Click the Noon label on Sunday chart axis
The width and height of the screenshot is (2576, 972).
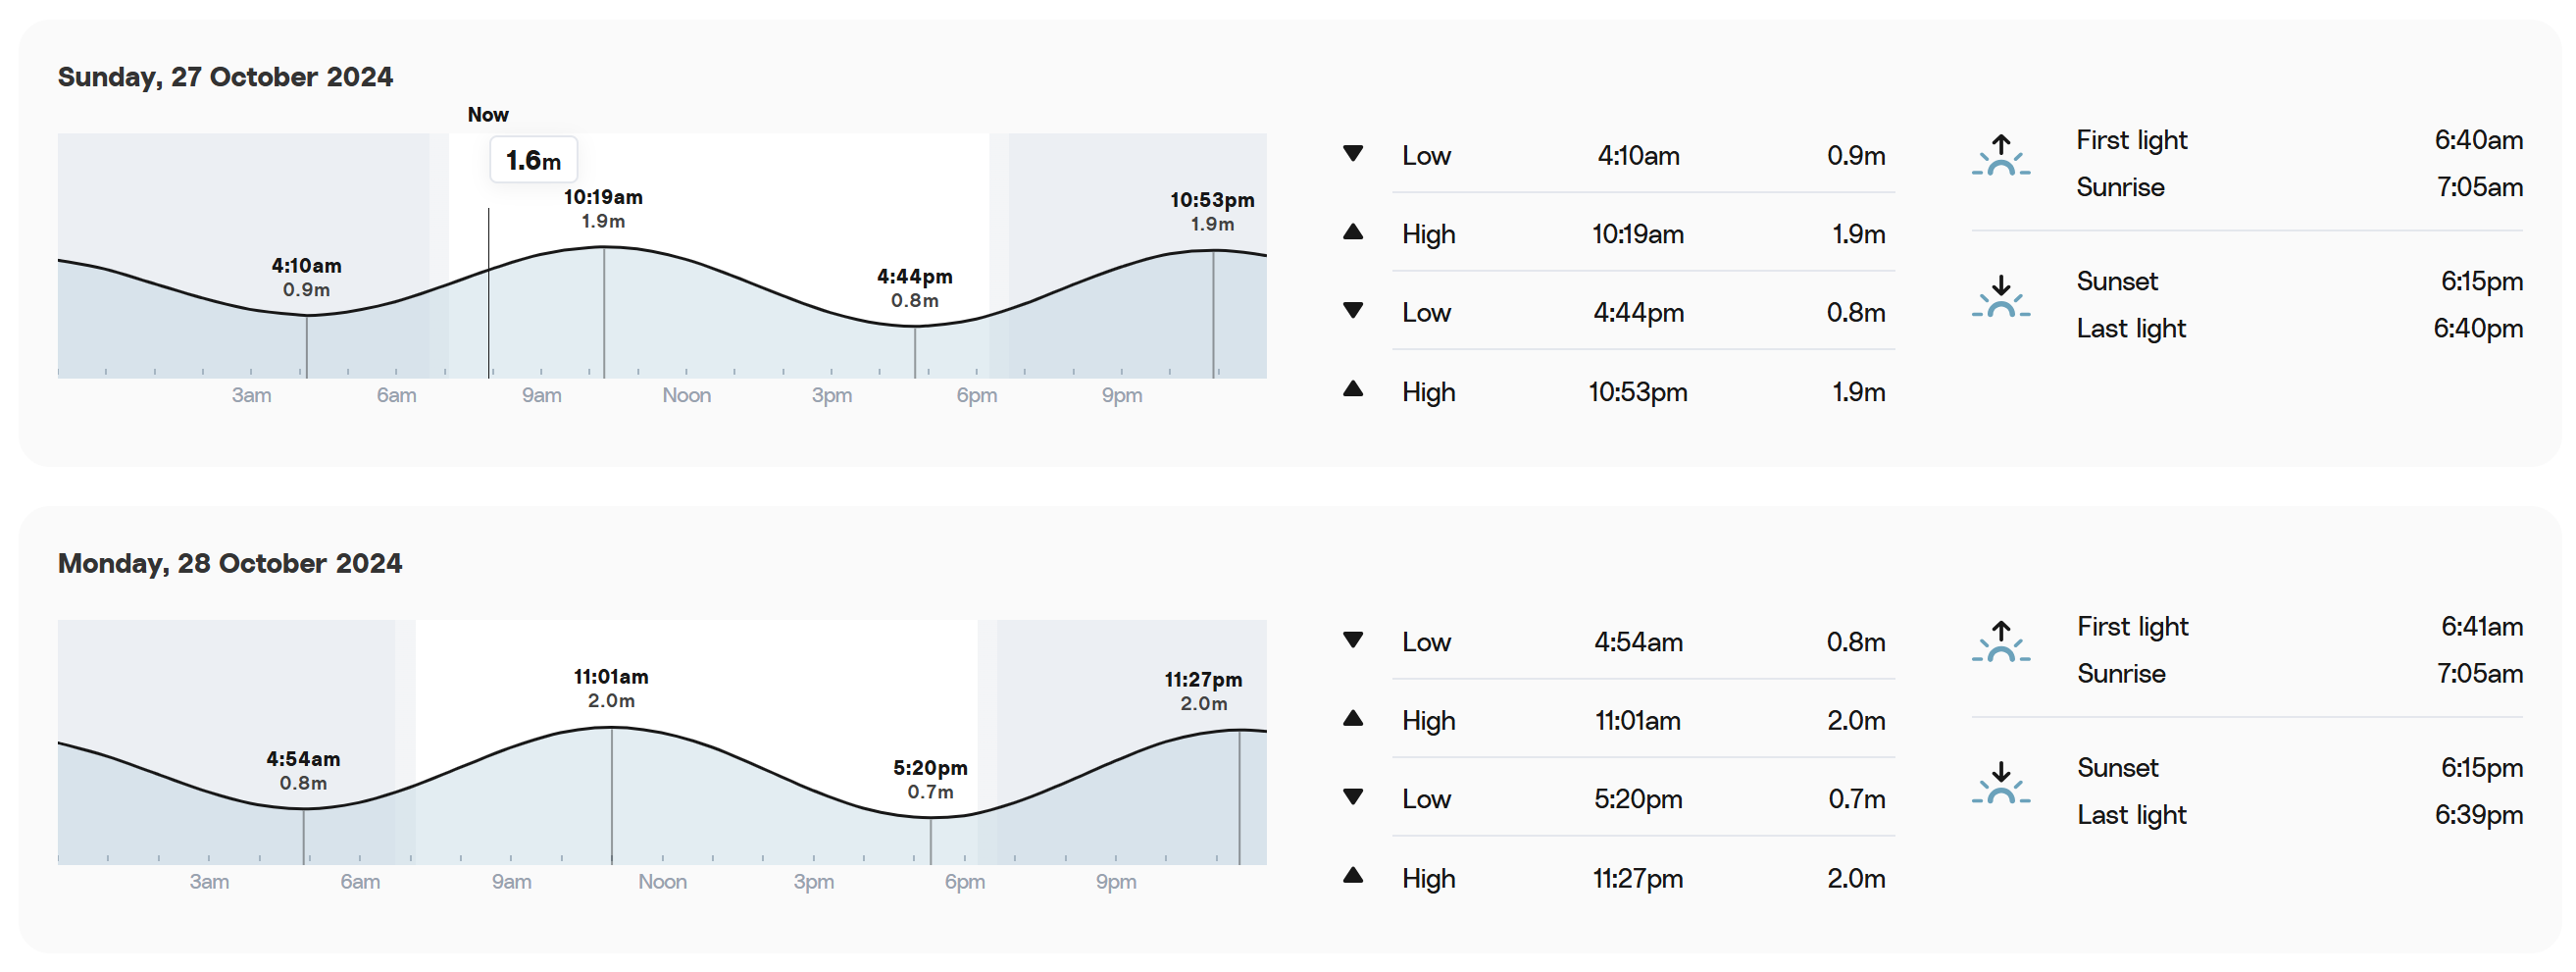coord(686,395)
